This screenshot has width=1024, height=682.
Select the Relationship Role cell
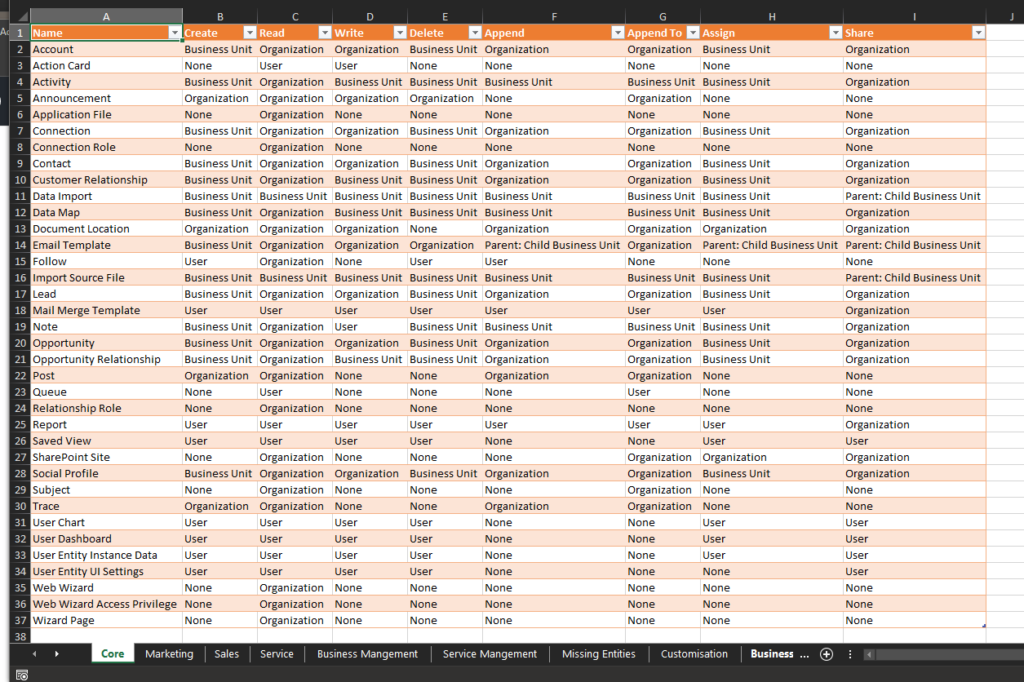[106, 408]
